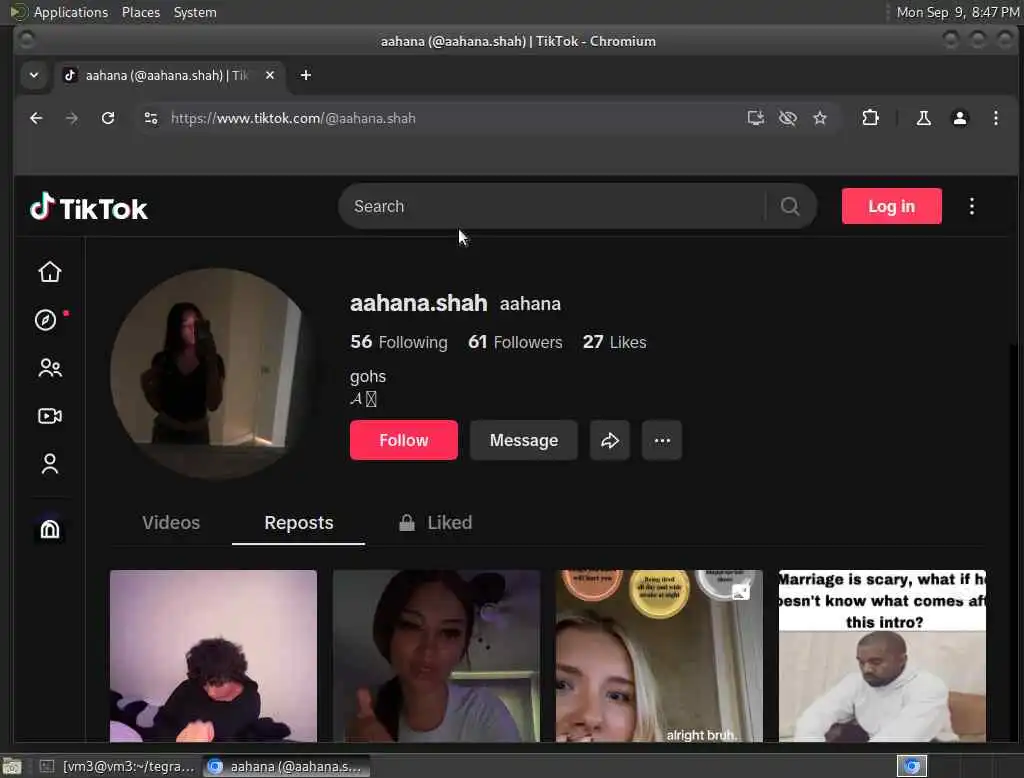Open the Following people icon in sidebar
Image resolution: width=1024 pixels, height=778 pixels.
[x=50, y=368]
